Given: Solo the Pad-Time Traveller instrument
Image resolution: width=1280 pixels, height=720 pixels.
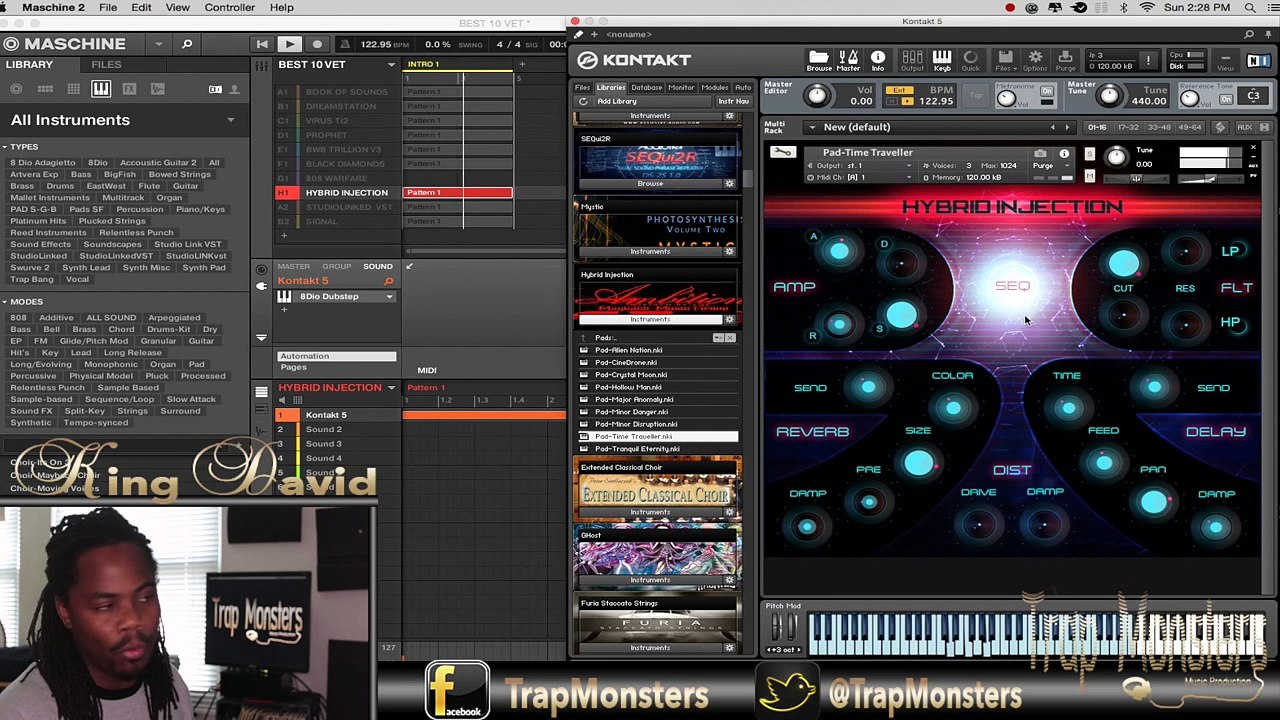Looking at the screenshot, I should click(x=1089, y=153).
